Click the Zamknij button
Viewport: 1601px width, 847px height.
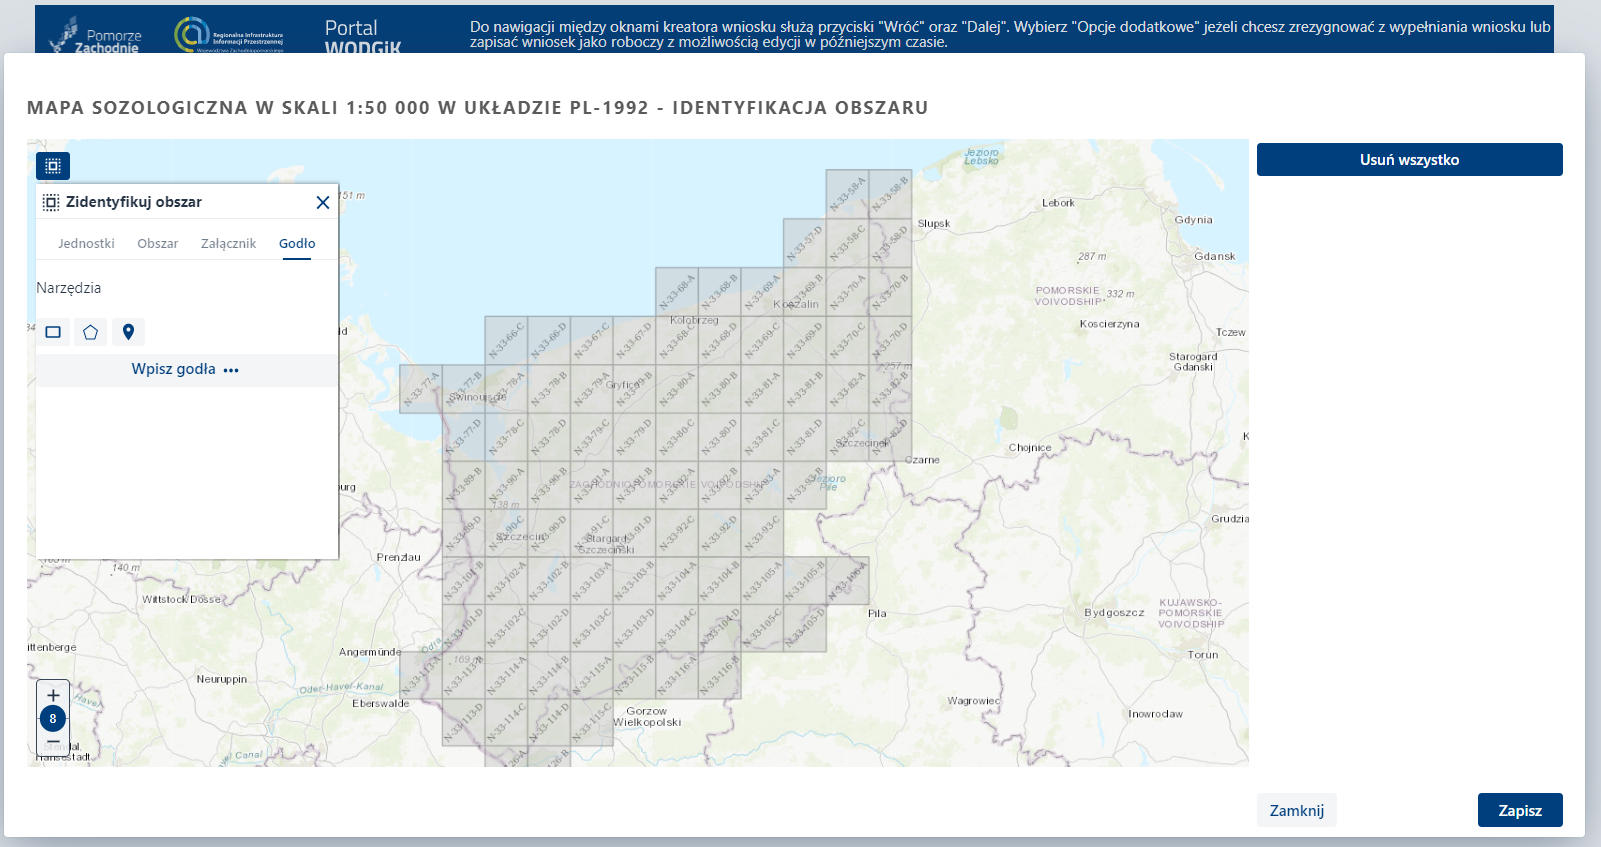coord(1296,810)
